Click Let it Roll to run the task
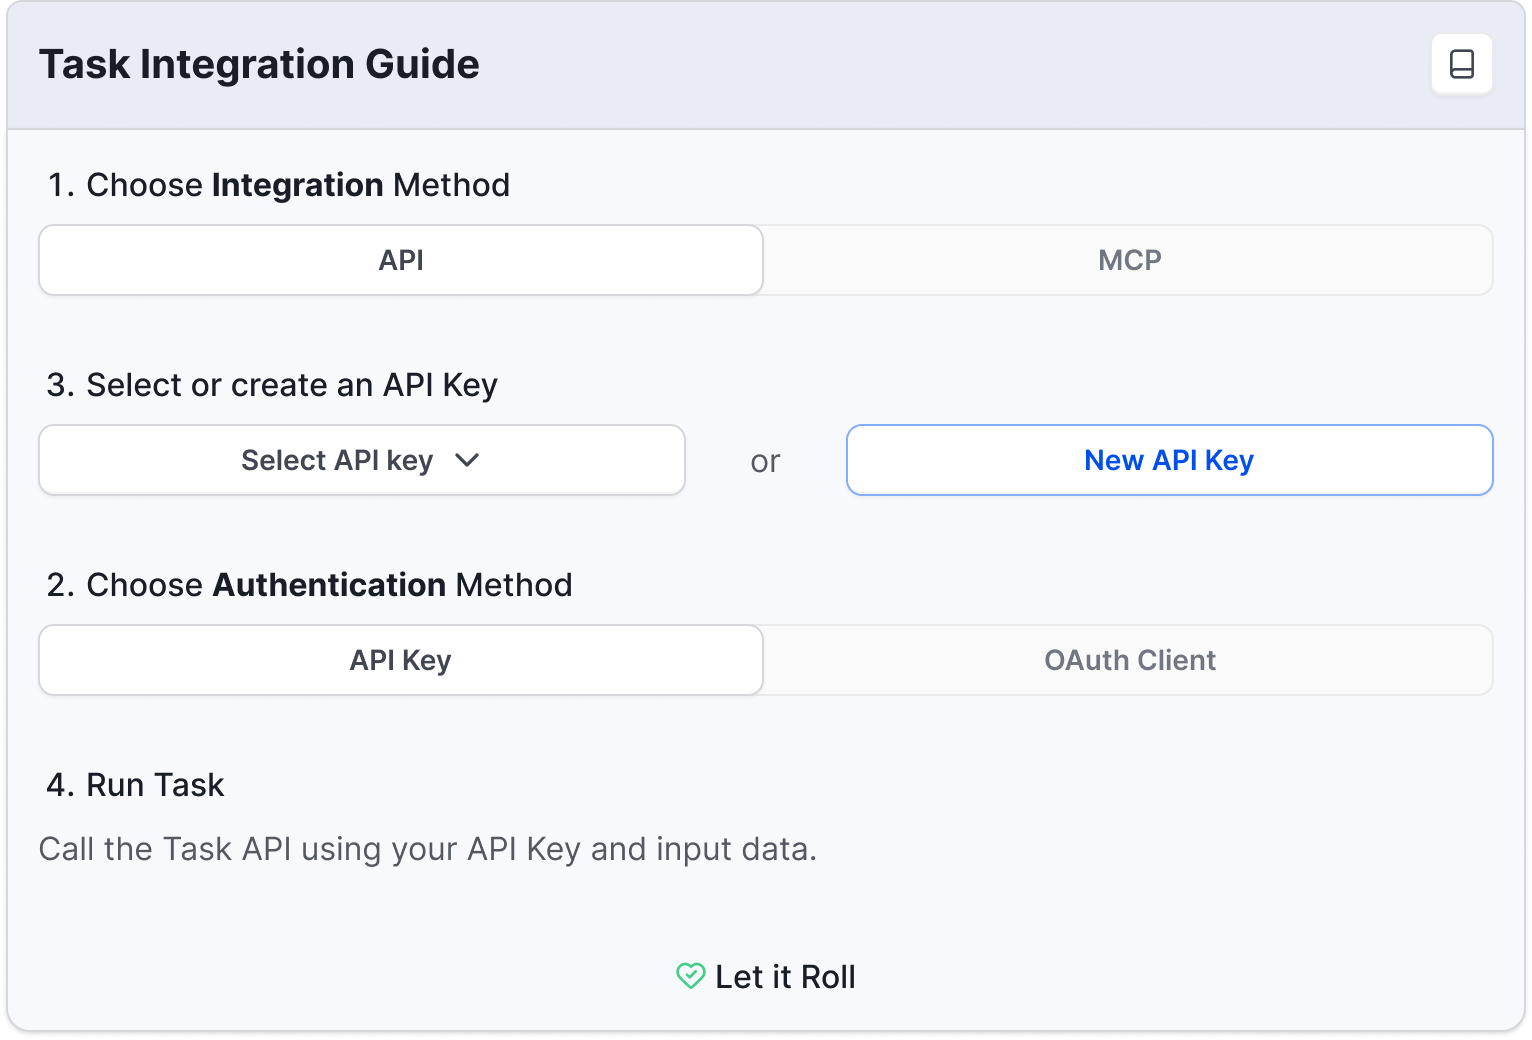Image resolution: width=1532 pixels, height=1040 pixels. pos(785,975)
